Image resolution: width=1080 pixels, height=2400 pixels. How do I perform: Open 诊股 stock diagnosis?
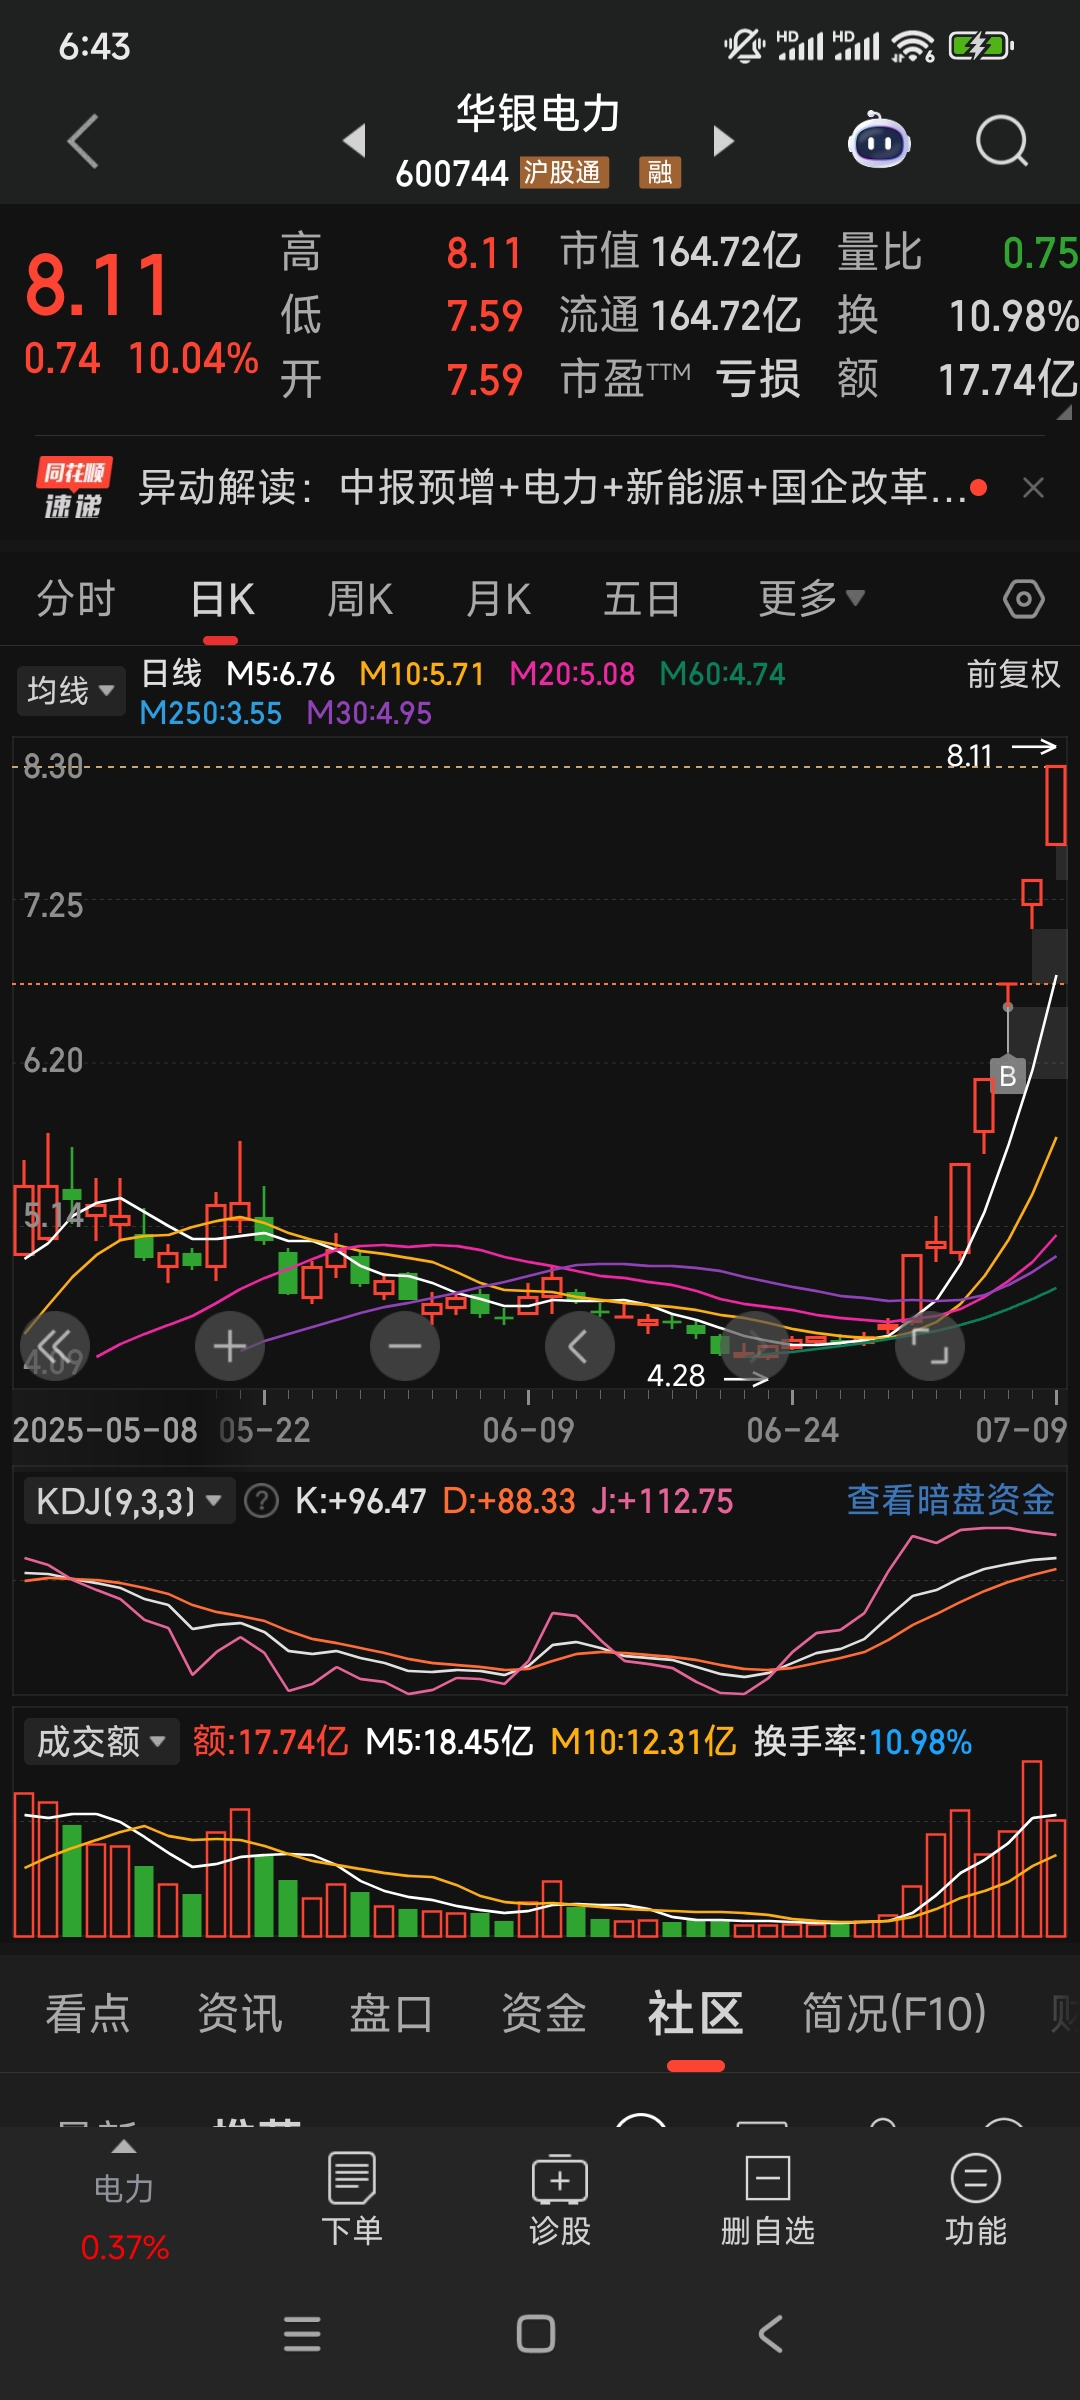[560, 2200]
